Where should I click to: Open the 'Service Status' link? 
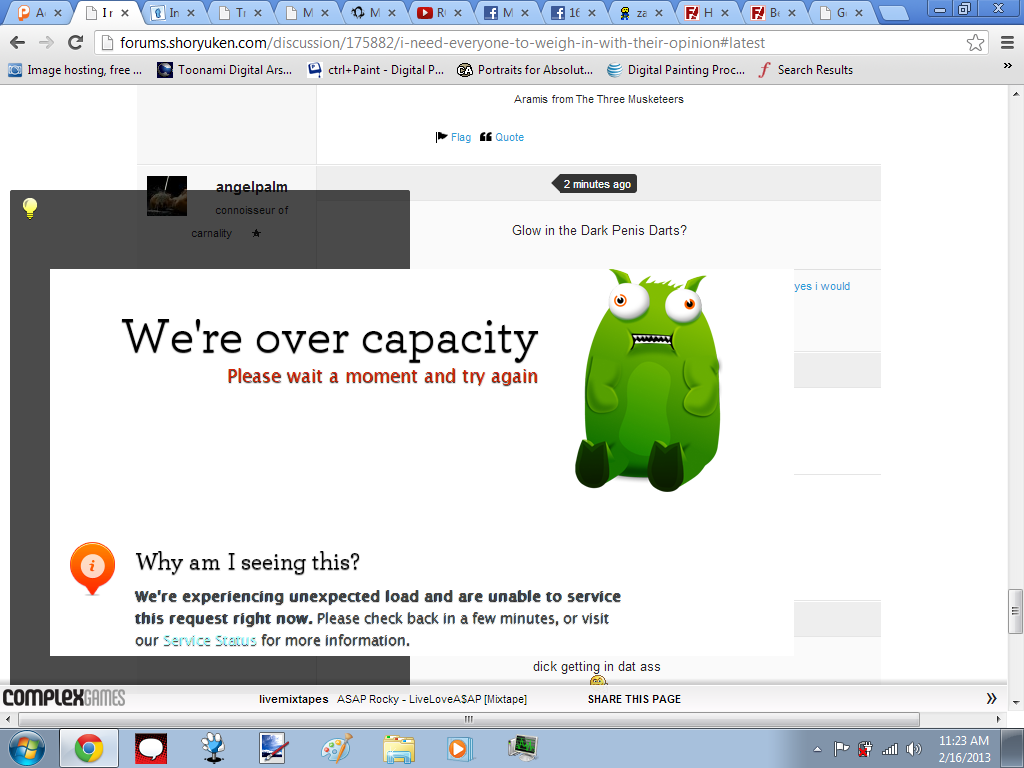pos(210,641)
